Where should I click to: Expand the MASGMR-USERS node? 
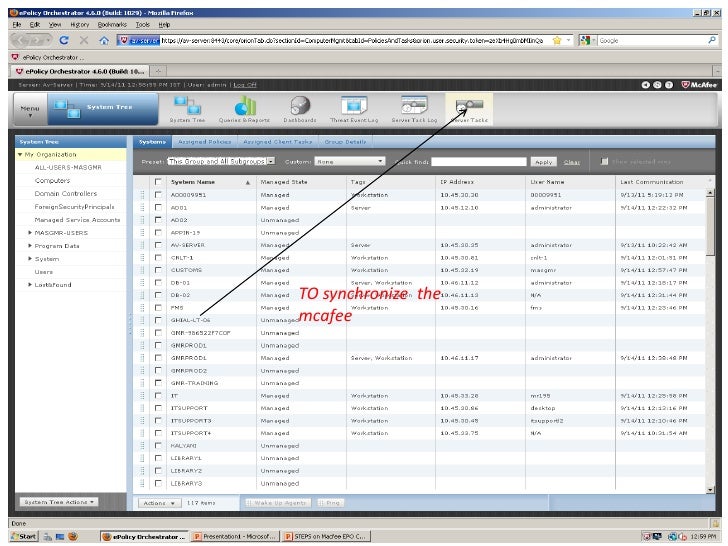pyautogui.click(x=30, y=233)
